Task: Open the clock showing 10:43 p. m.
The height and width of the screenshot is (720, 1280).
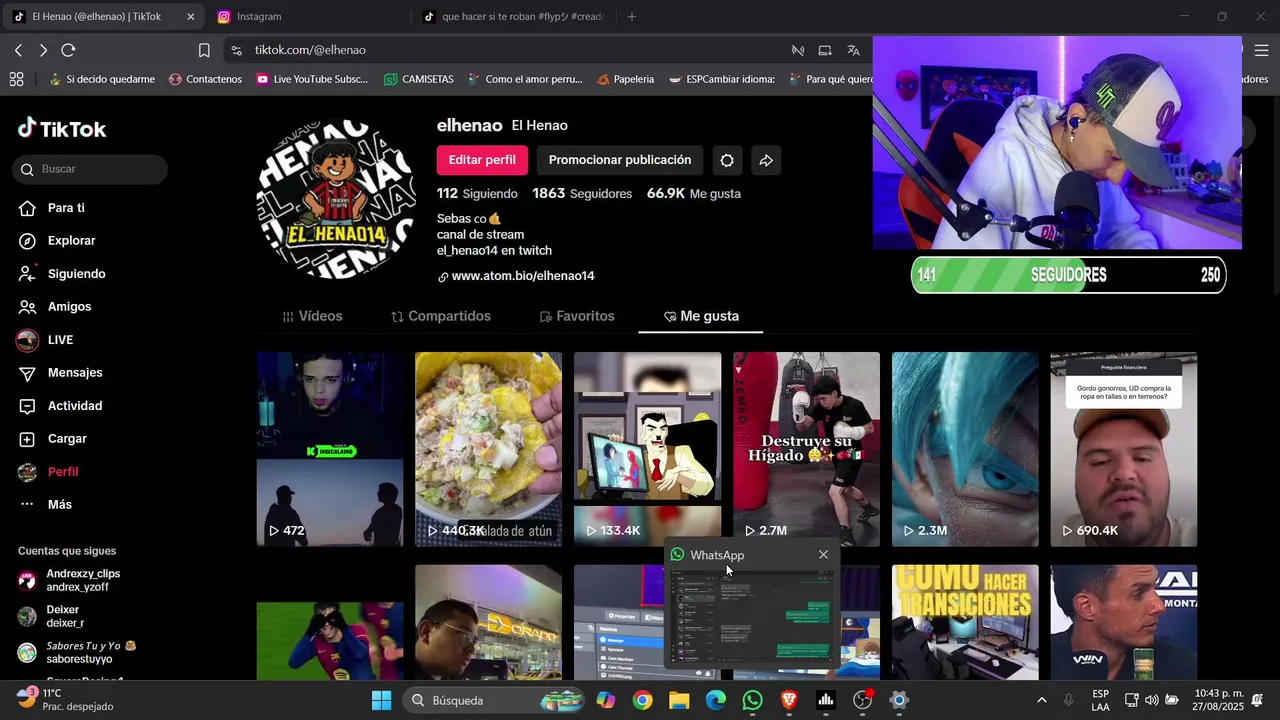Action: (1220, 700)
